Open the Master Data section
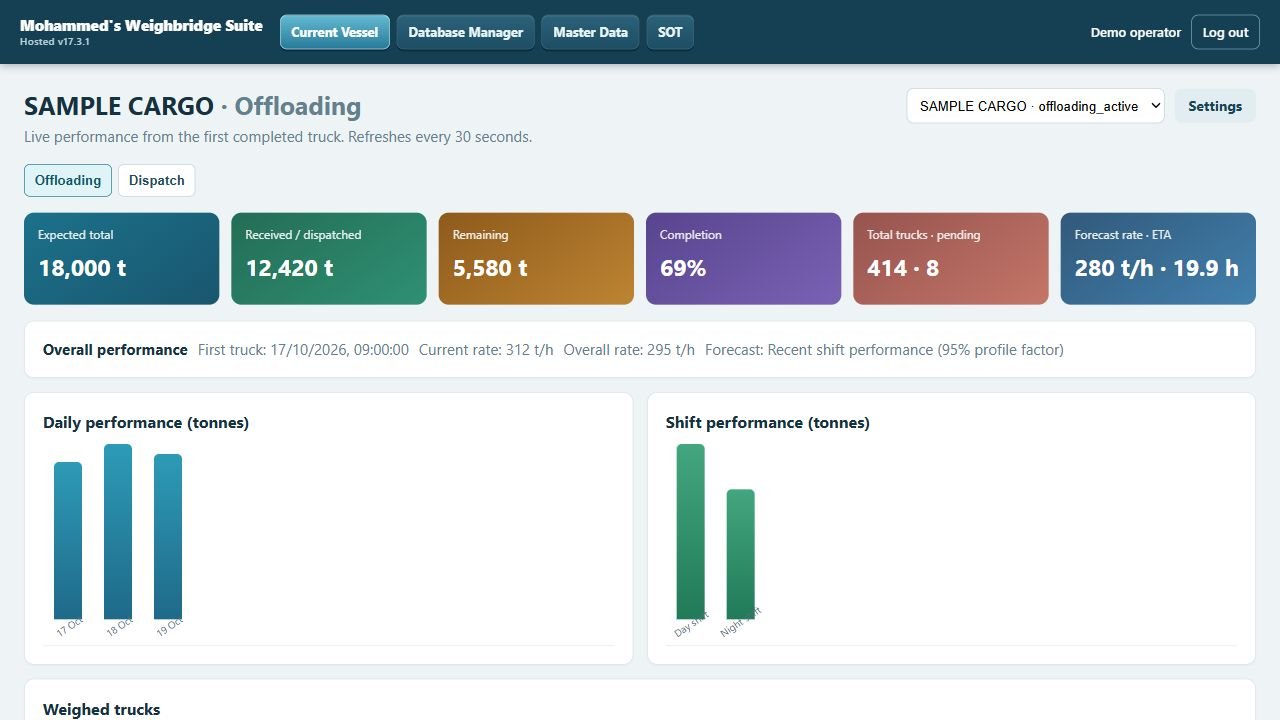The height and width of the screenshot is (720, 1280). (x=590, y=32)
